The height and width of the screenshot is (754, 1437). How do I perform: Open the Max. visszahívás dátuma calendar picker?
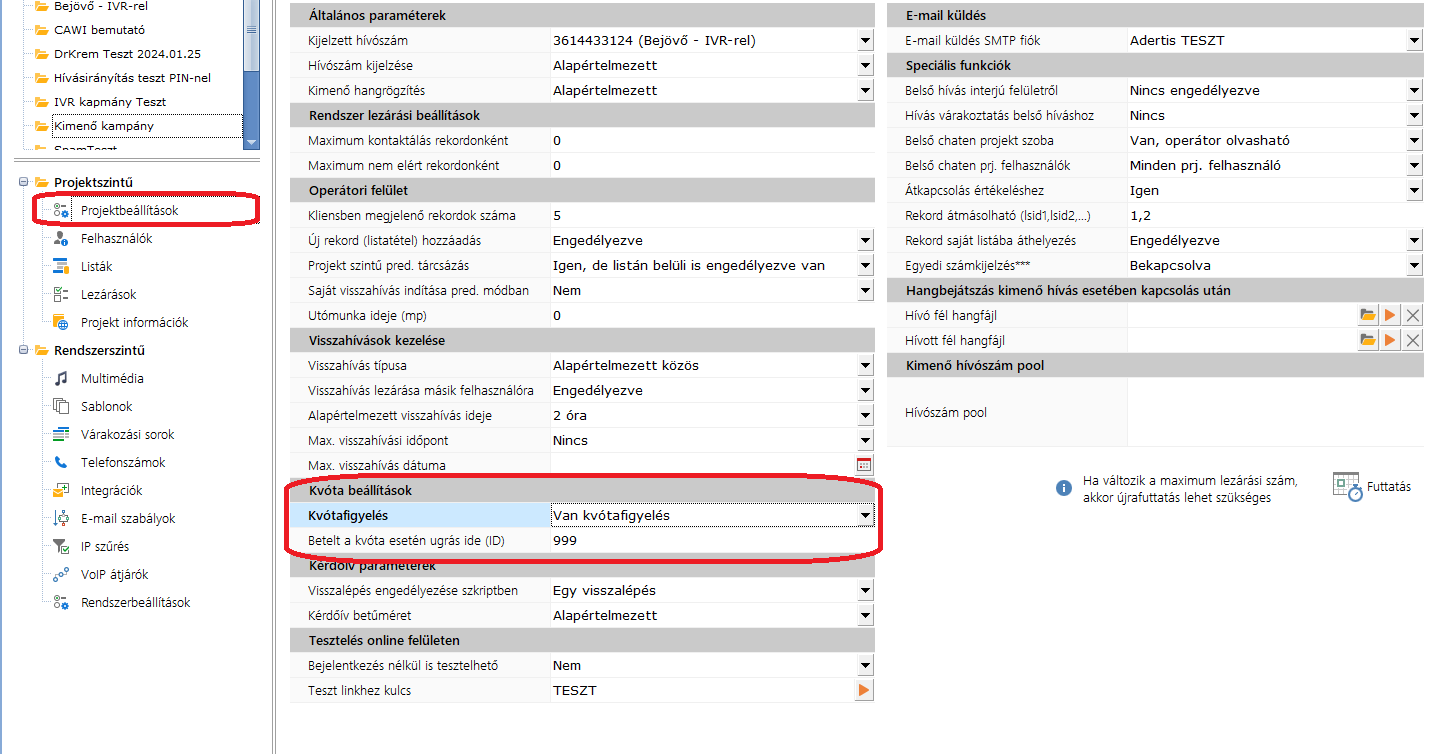[864, 465]
